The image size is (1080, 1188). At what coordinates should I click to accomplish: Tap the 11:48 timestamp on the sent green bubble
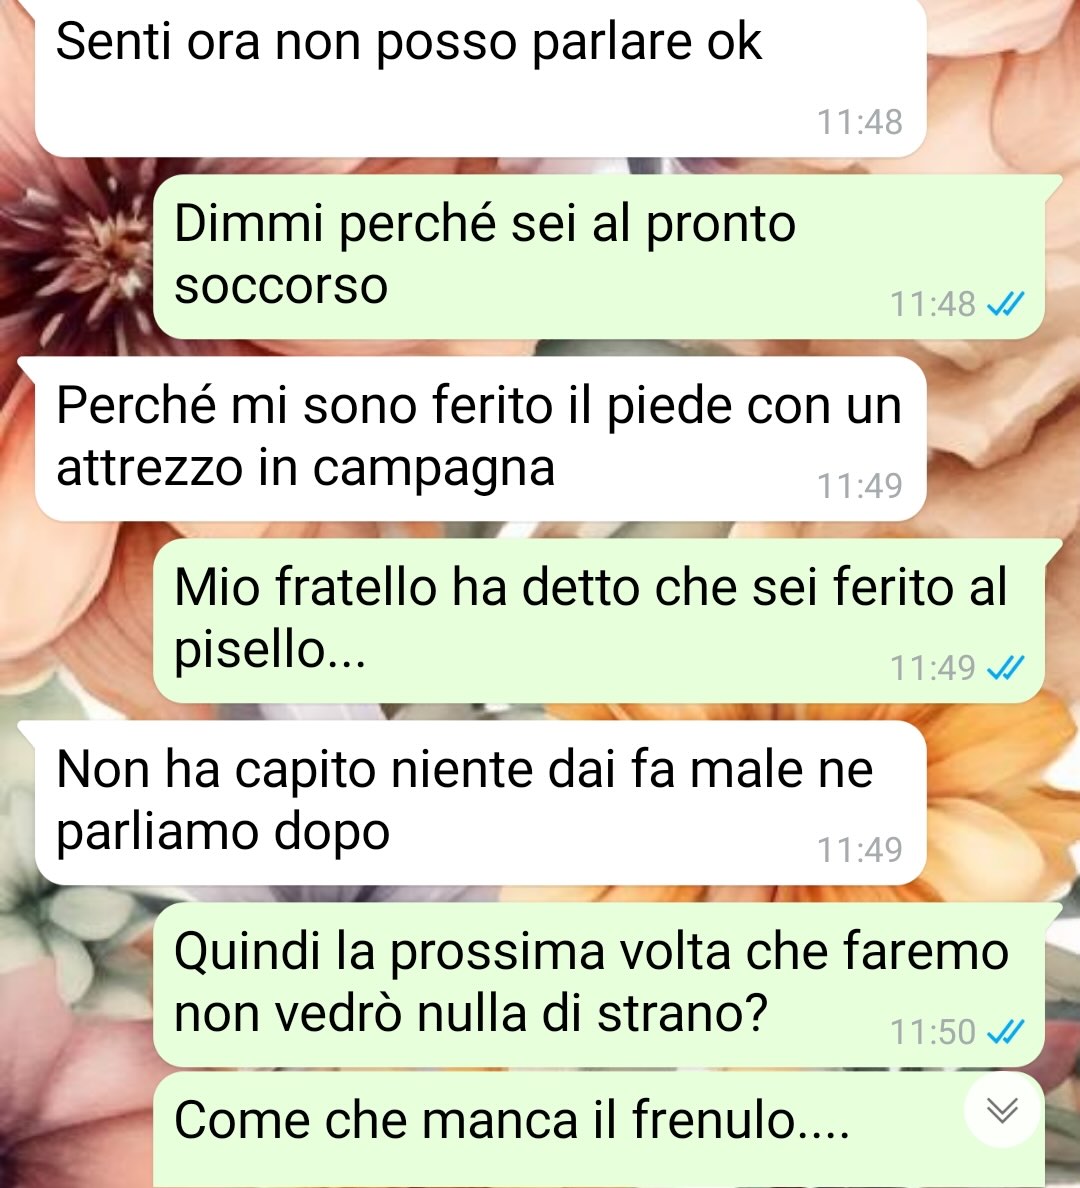932,305
